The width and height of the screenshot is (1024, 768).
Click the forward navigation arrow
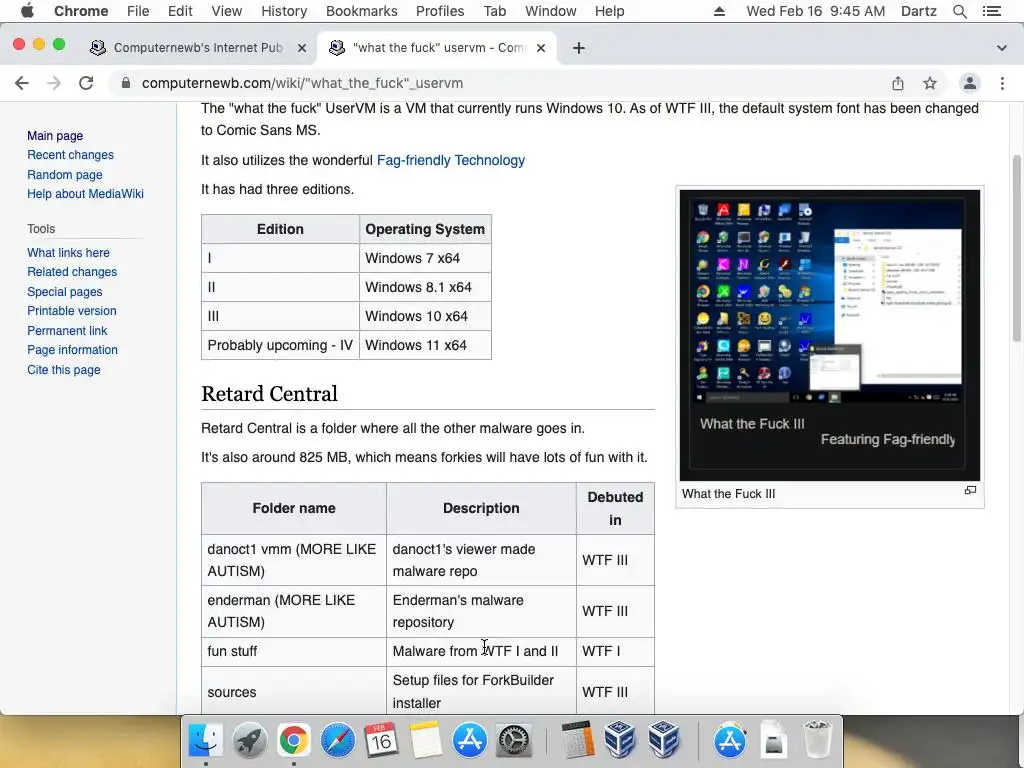54,83
